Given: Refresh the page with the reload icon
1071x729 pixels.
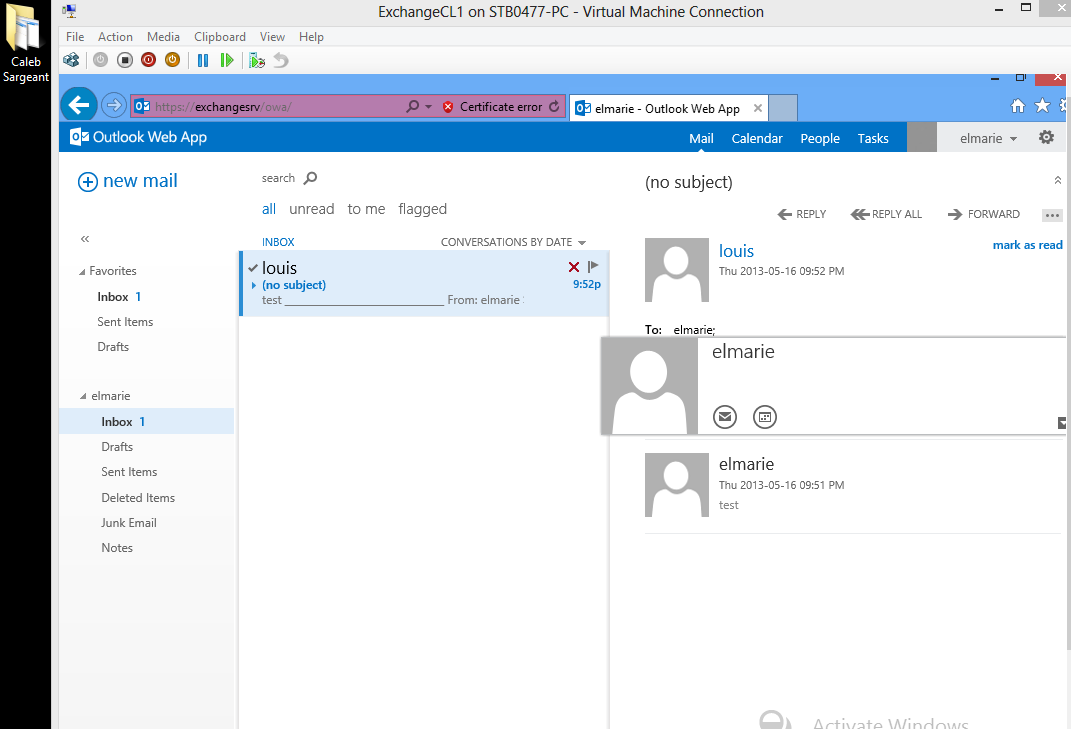Looking at the screenshot, I should pos(554,107).
